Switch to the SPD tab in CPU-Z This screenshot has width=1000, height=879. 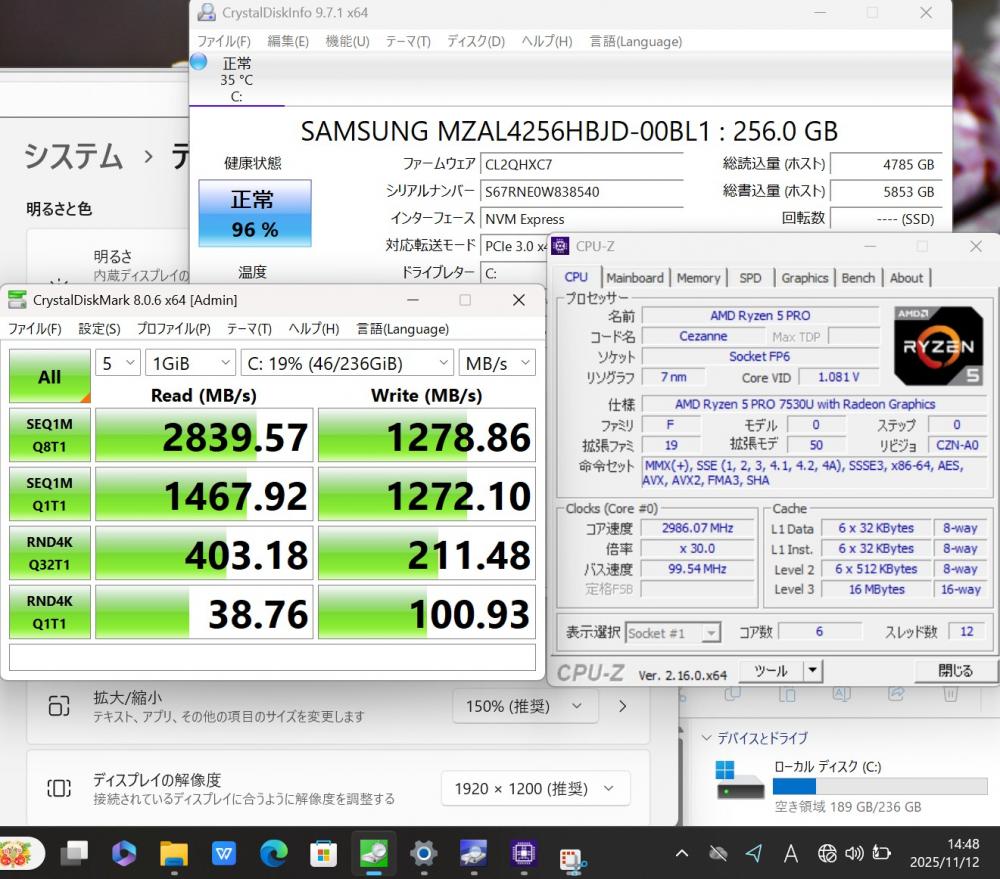click(750, 278)
